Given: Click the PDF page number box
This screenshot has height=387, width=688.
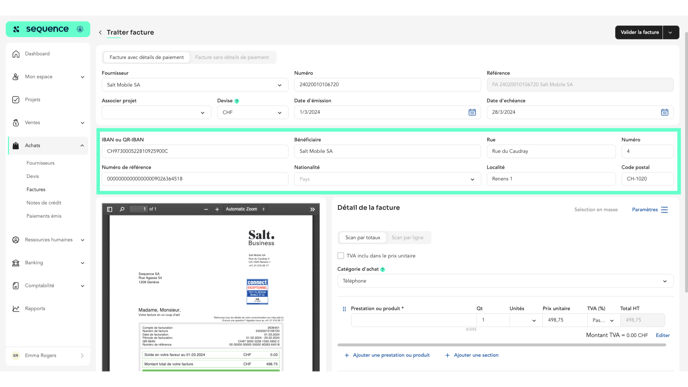Looking at the screenshot, I should 139,209.
